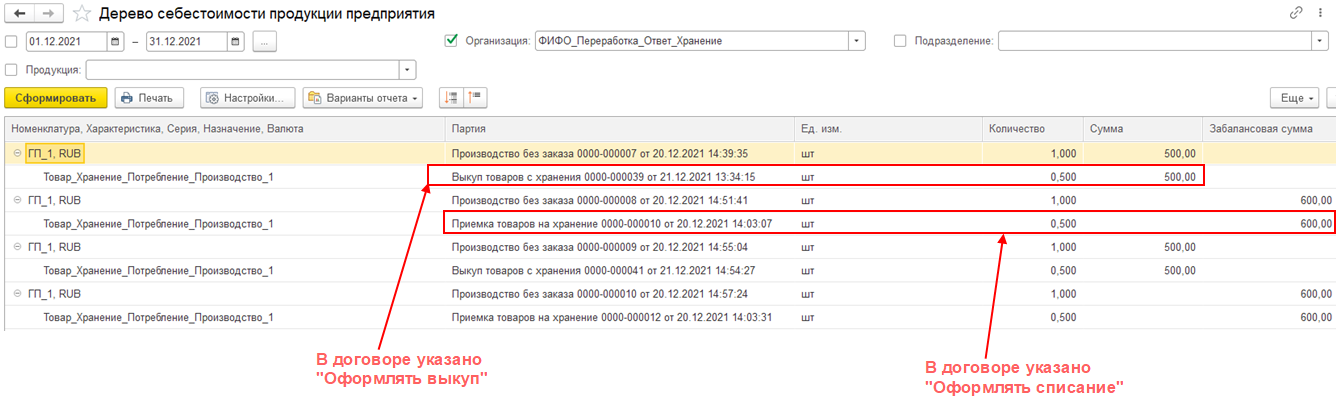Image resolution: width=1336 pixels, height=399 pixels.
Task: Click the Печать button
Action: pyautogui.click(x=149, y=97)
